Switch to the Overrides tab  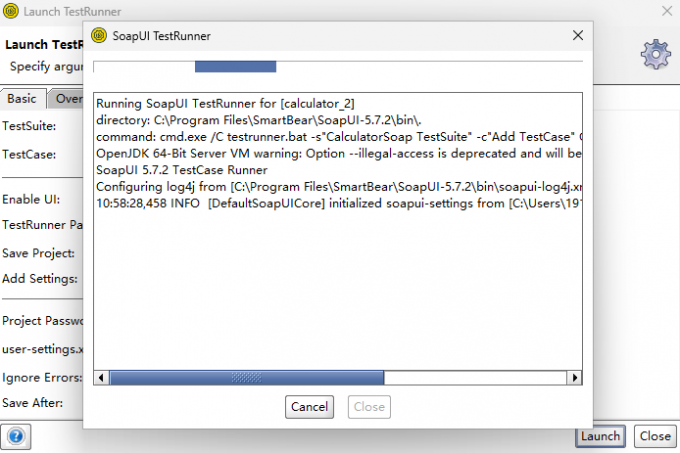pyautogui.click(x=67, y=99)
